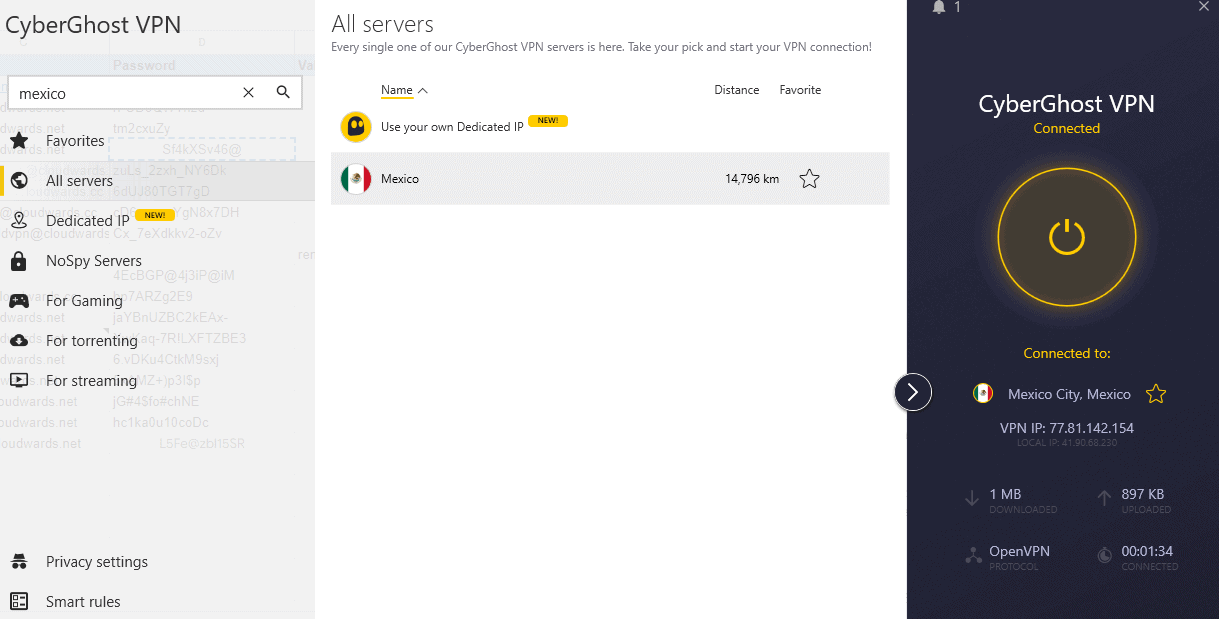Screen dimensions: 1219x619
Task: Toggle the VPN power button
Action: click(x=1067, y=237)
